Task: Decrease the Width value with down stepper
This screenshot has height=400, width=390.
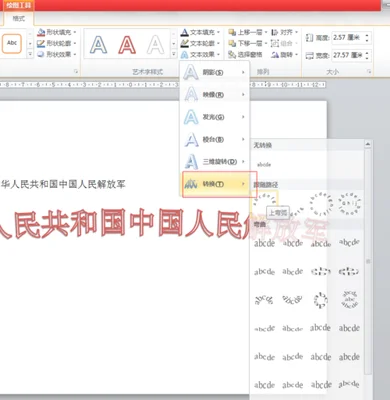Action: tap(367, 58)
